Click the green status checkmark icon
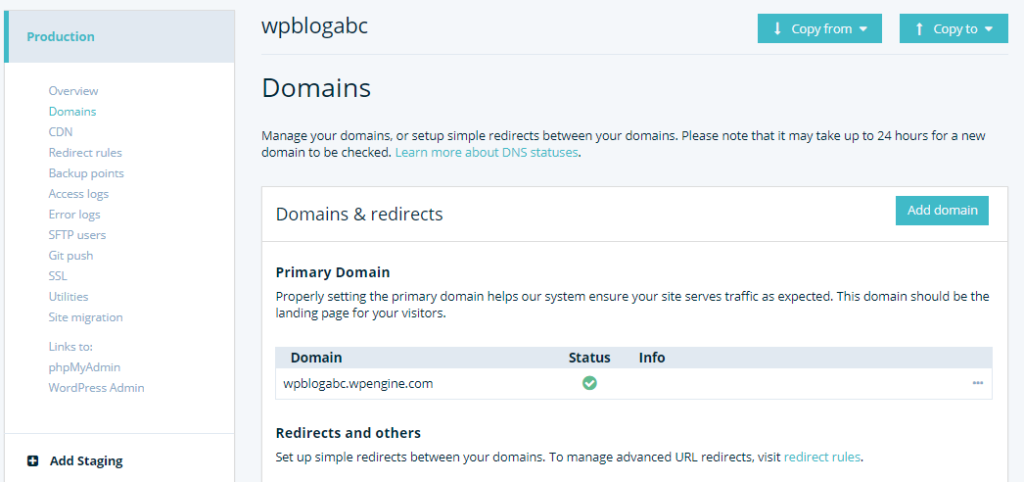The height and width of the screenshot is (482, 1024). click(589, 383)
